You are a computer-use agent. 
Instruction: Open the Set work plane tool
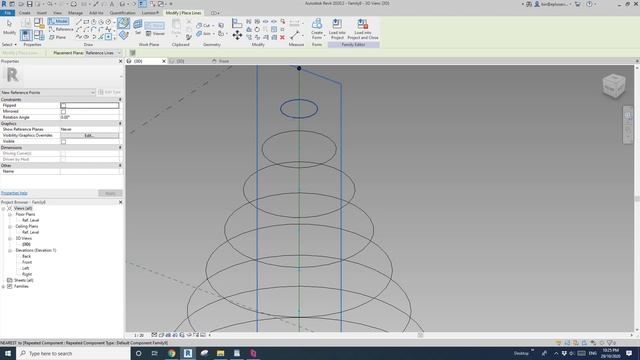coord(138,27)
